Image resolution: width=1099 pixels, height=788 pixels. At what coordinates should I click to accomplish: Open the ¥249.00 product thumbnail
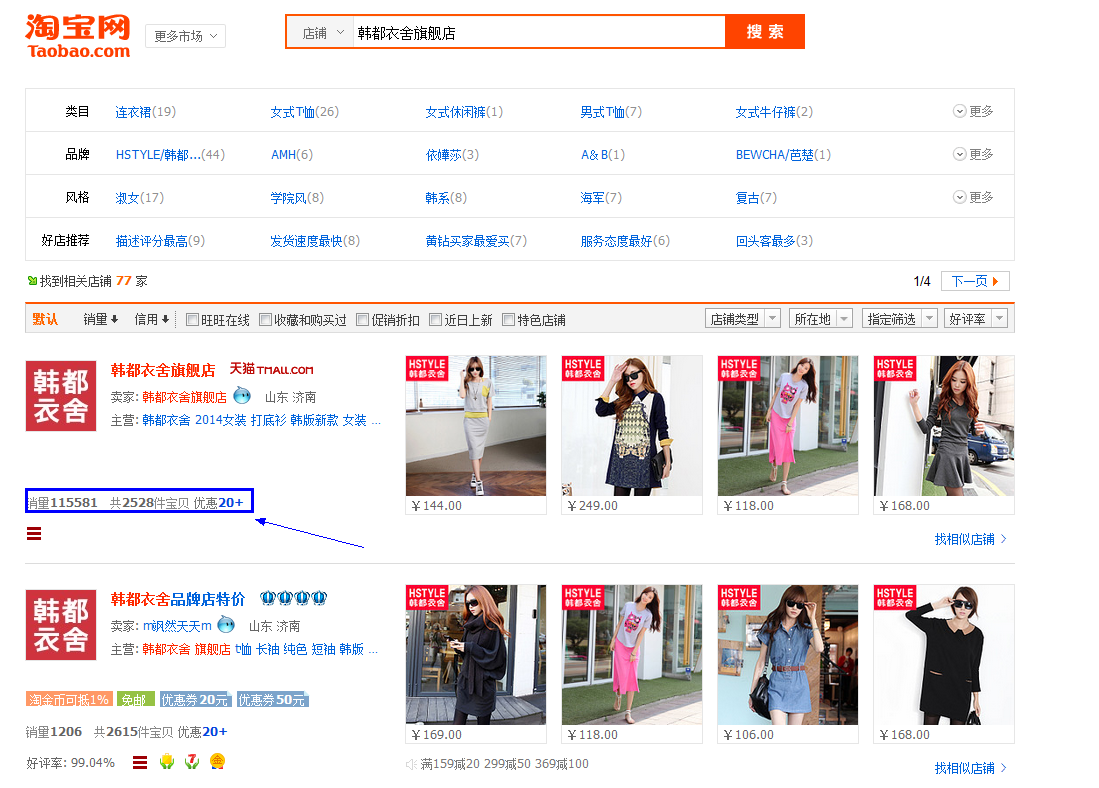632,426
